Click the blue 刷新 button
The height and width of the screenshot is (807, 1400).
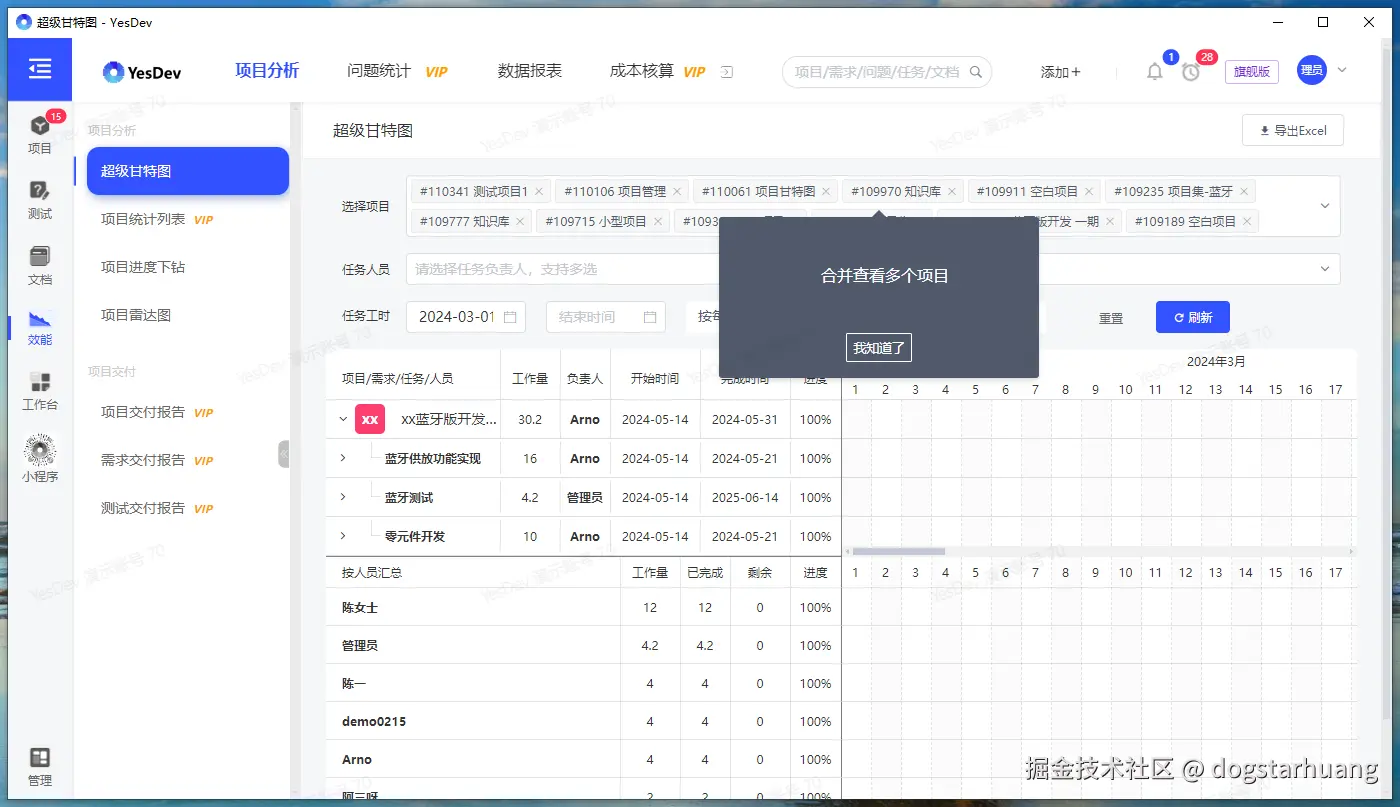pyautogui.click(x=1193, y=317)
